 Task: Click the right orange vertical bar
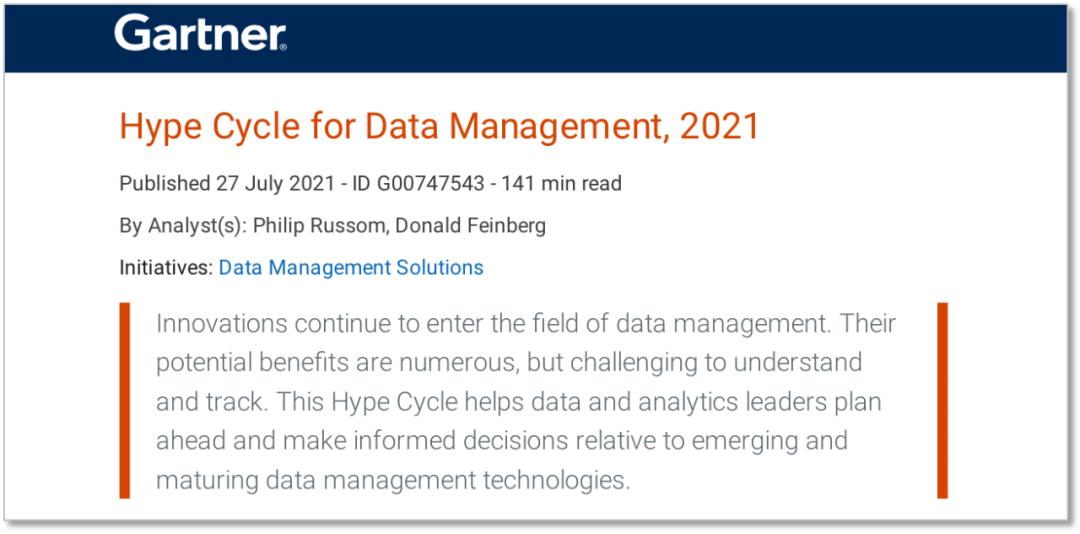(x=942, y=400)
